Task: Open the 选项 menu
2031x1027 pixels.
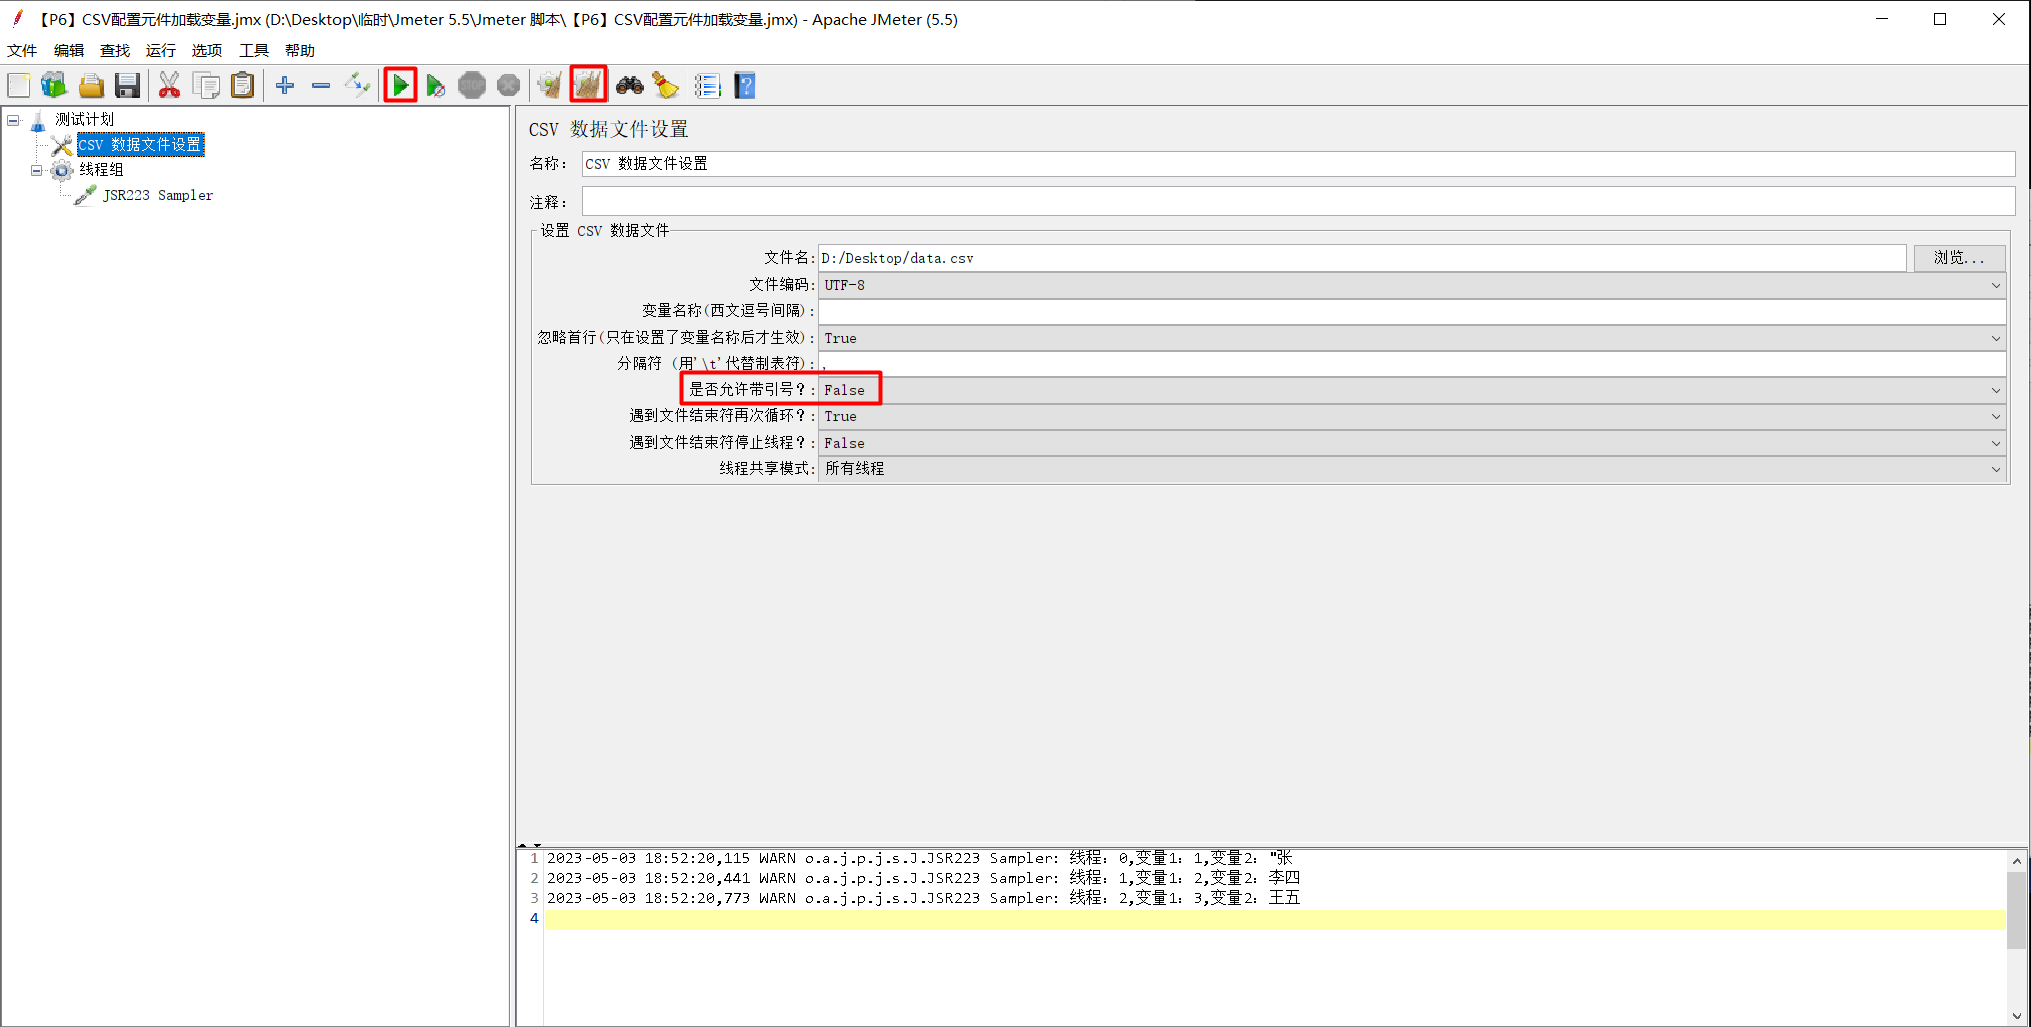Action: click(x=207, y=50)
